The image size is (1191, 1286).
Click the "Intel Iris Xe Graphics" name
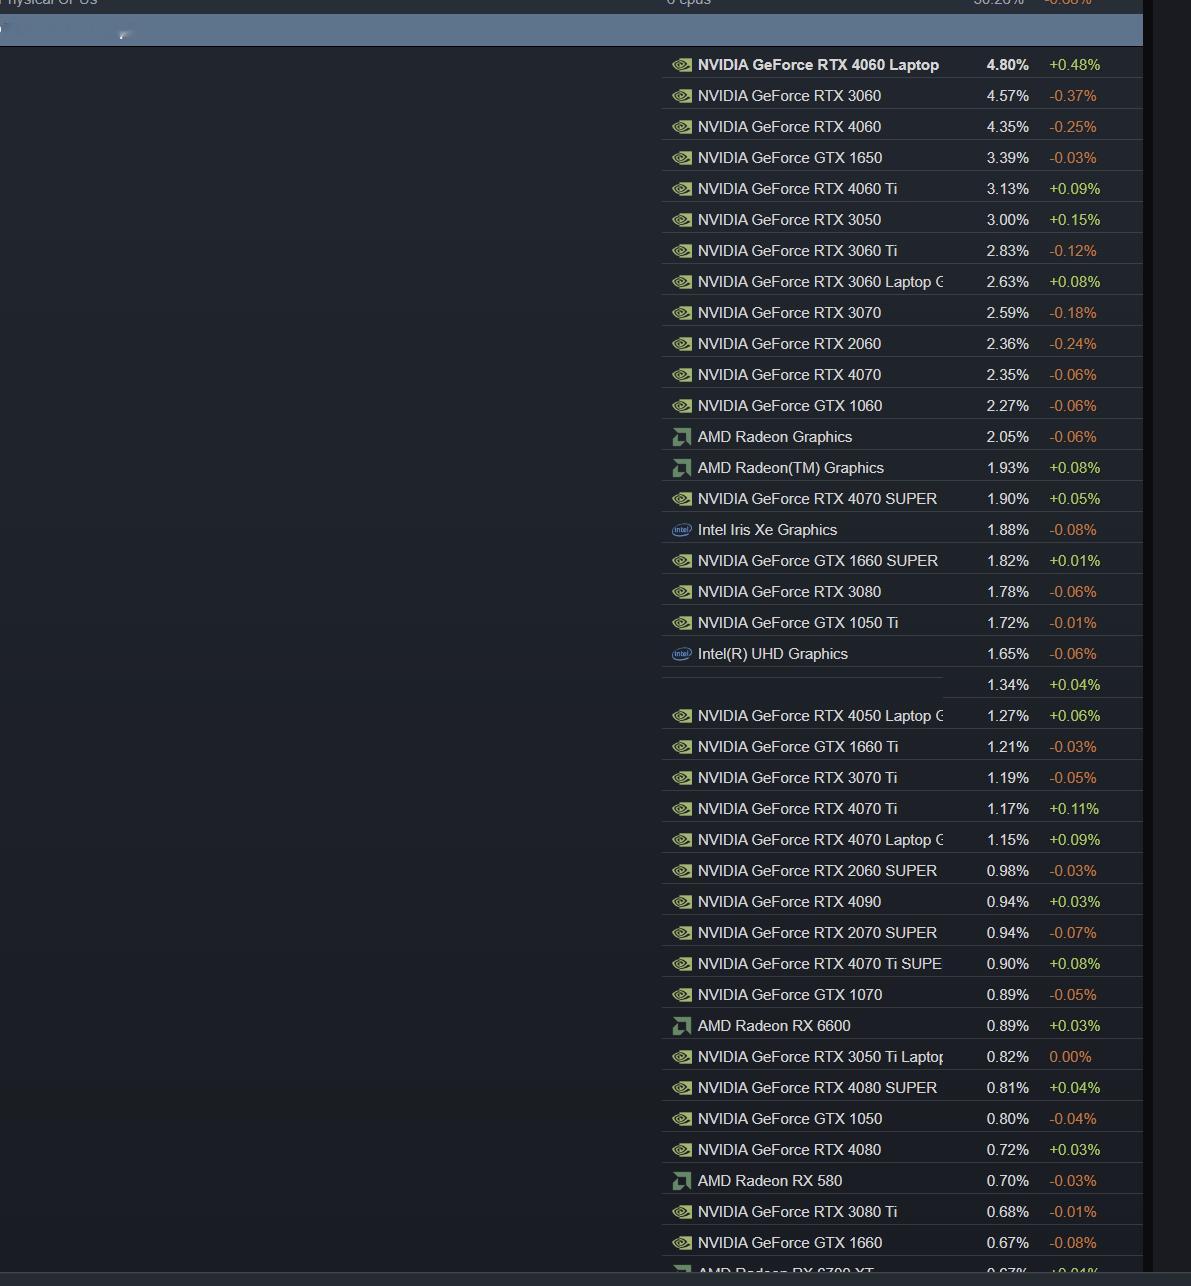click(x=767, y=530)
